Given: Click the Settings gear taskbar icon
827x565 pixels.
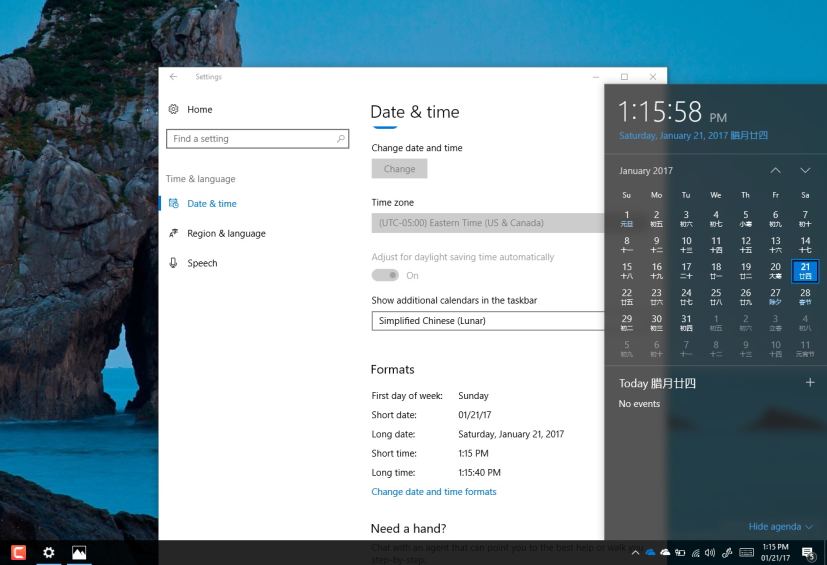Looking at the screenshot, I should [48, 552].
